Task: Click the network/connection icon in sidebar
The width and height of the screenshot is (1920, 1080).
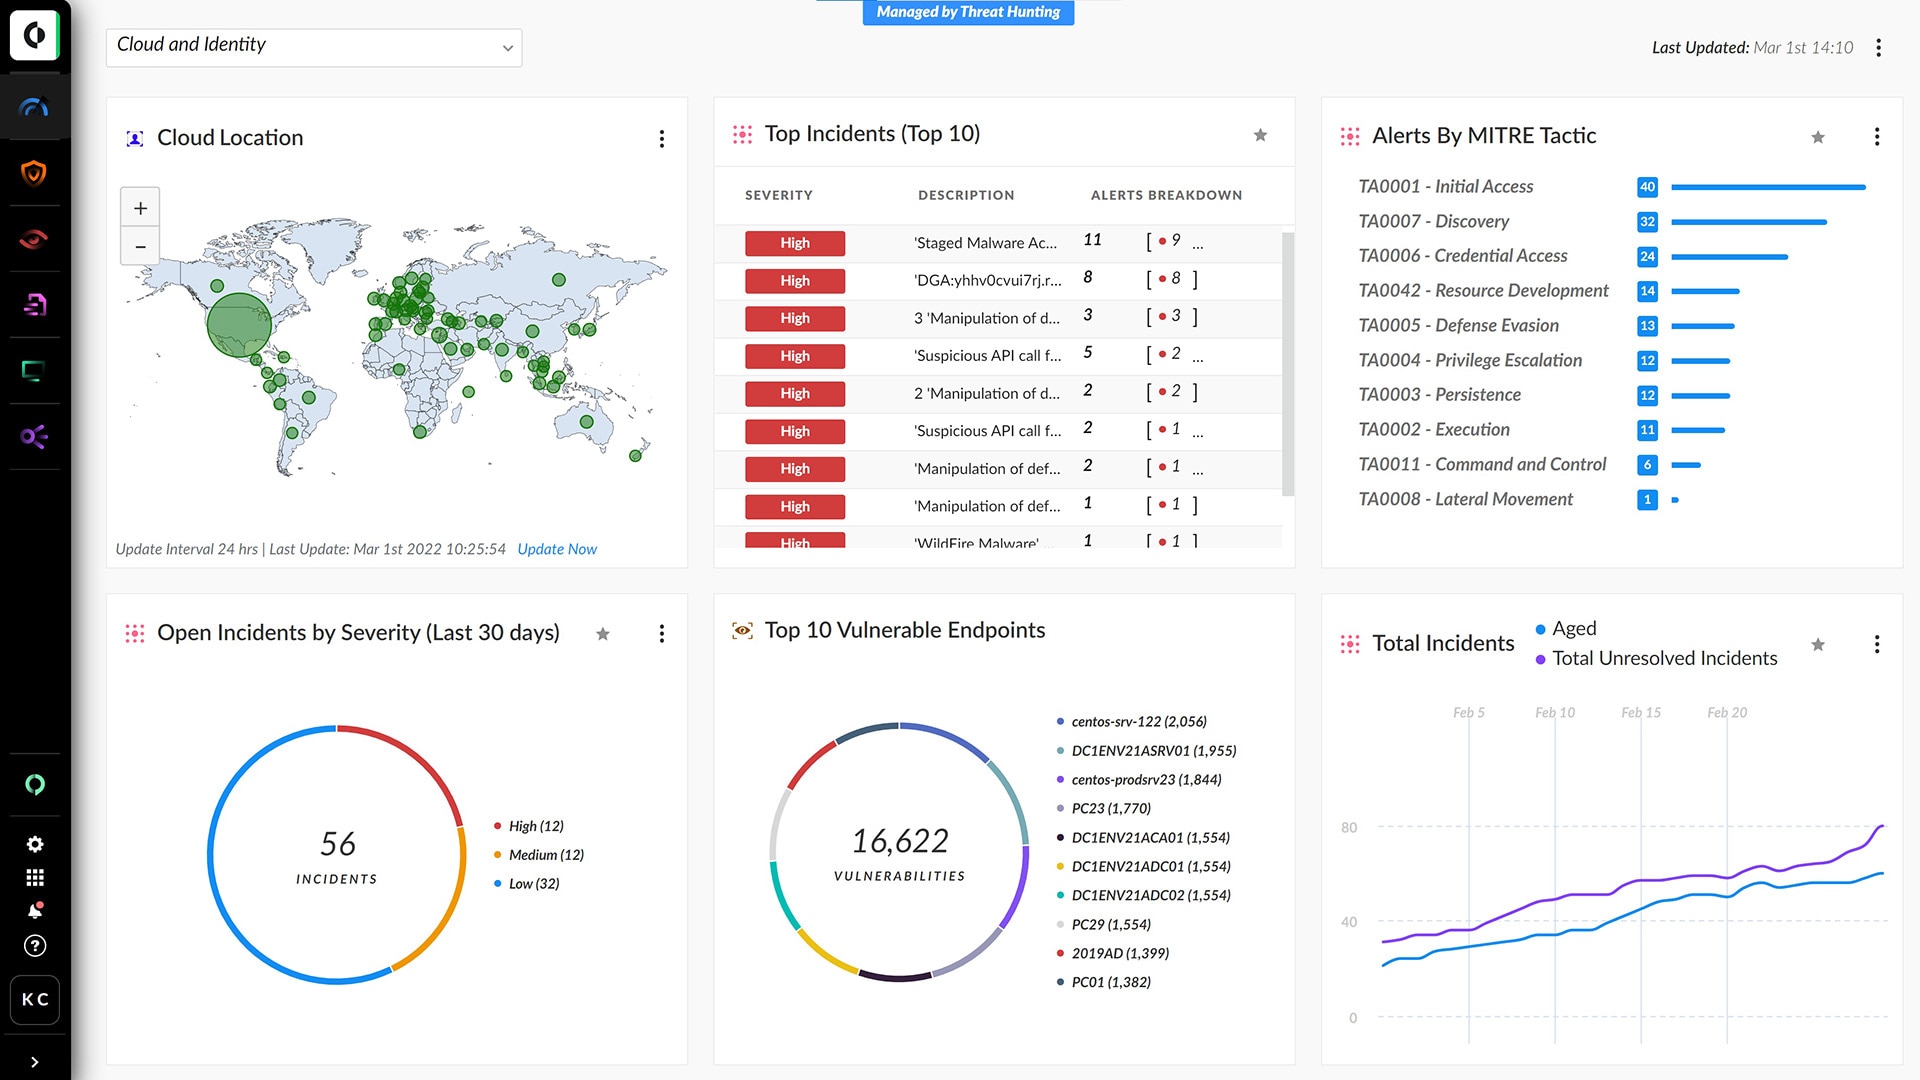Action: point(34,436)
